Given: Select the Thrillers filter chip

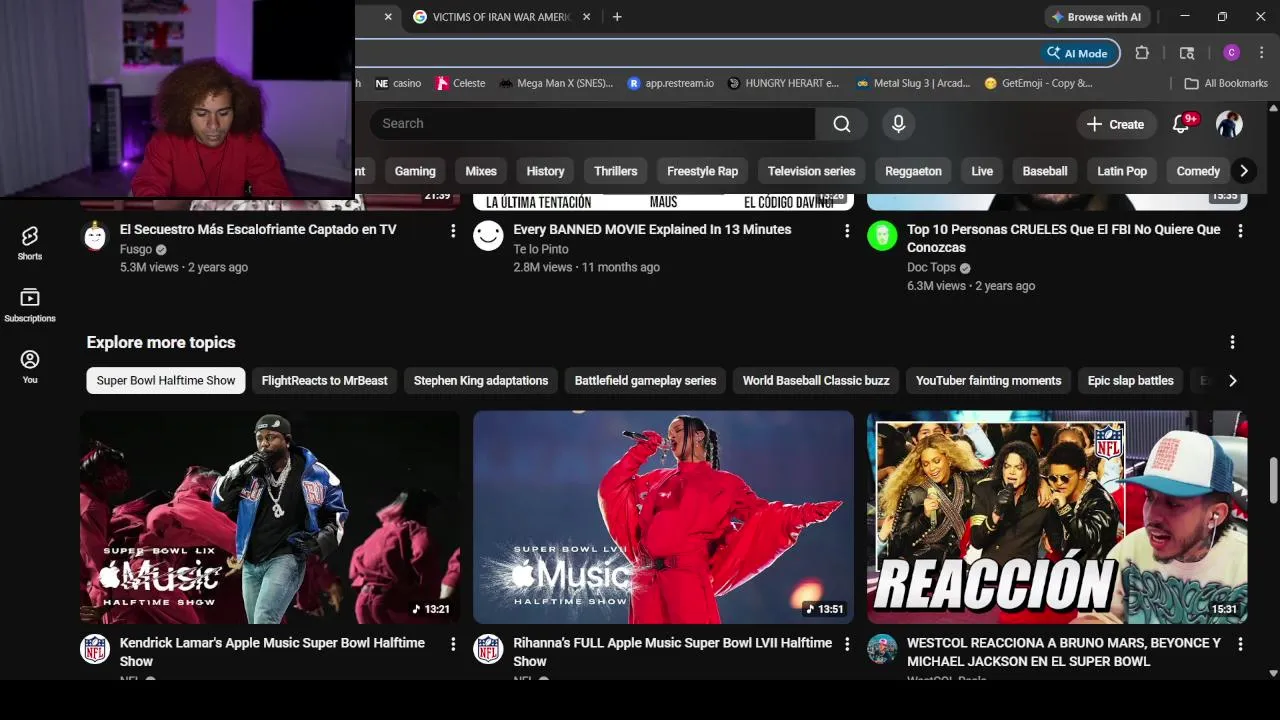Looking at the screenshot, I should tap(616, 171).
